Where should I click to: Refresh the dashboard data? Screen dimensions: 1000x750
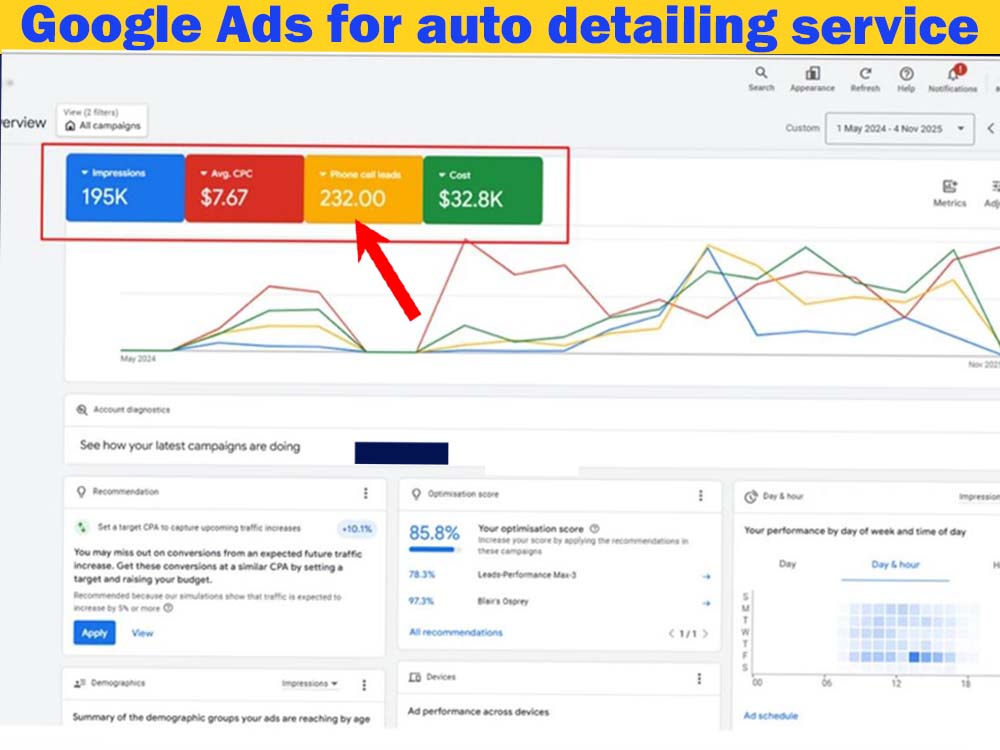tap(865, 79)
